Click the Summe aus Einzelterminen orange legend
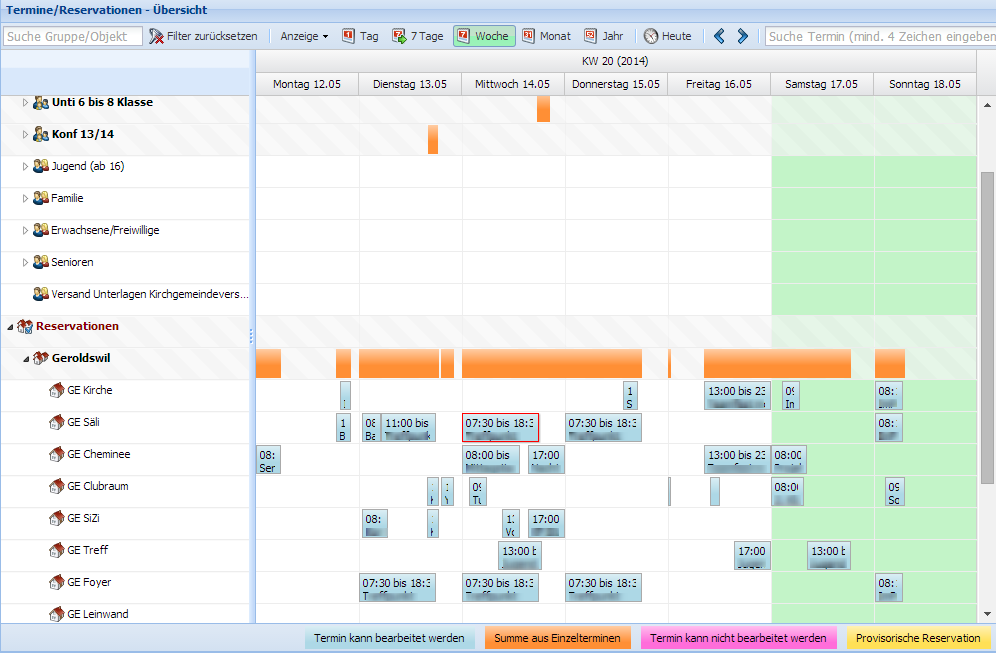Viewport: 996px width, 653px height. [x=558, y=638]
